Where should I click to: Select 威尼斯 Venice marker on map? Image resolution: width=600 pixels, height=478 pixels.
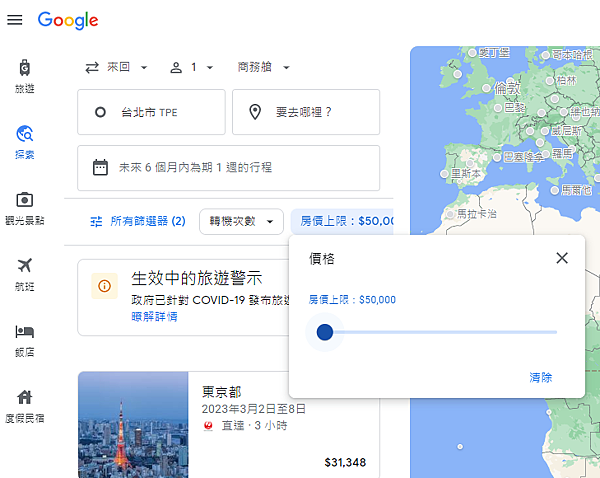545,131
